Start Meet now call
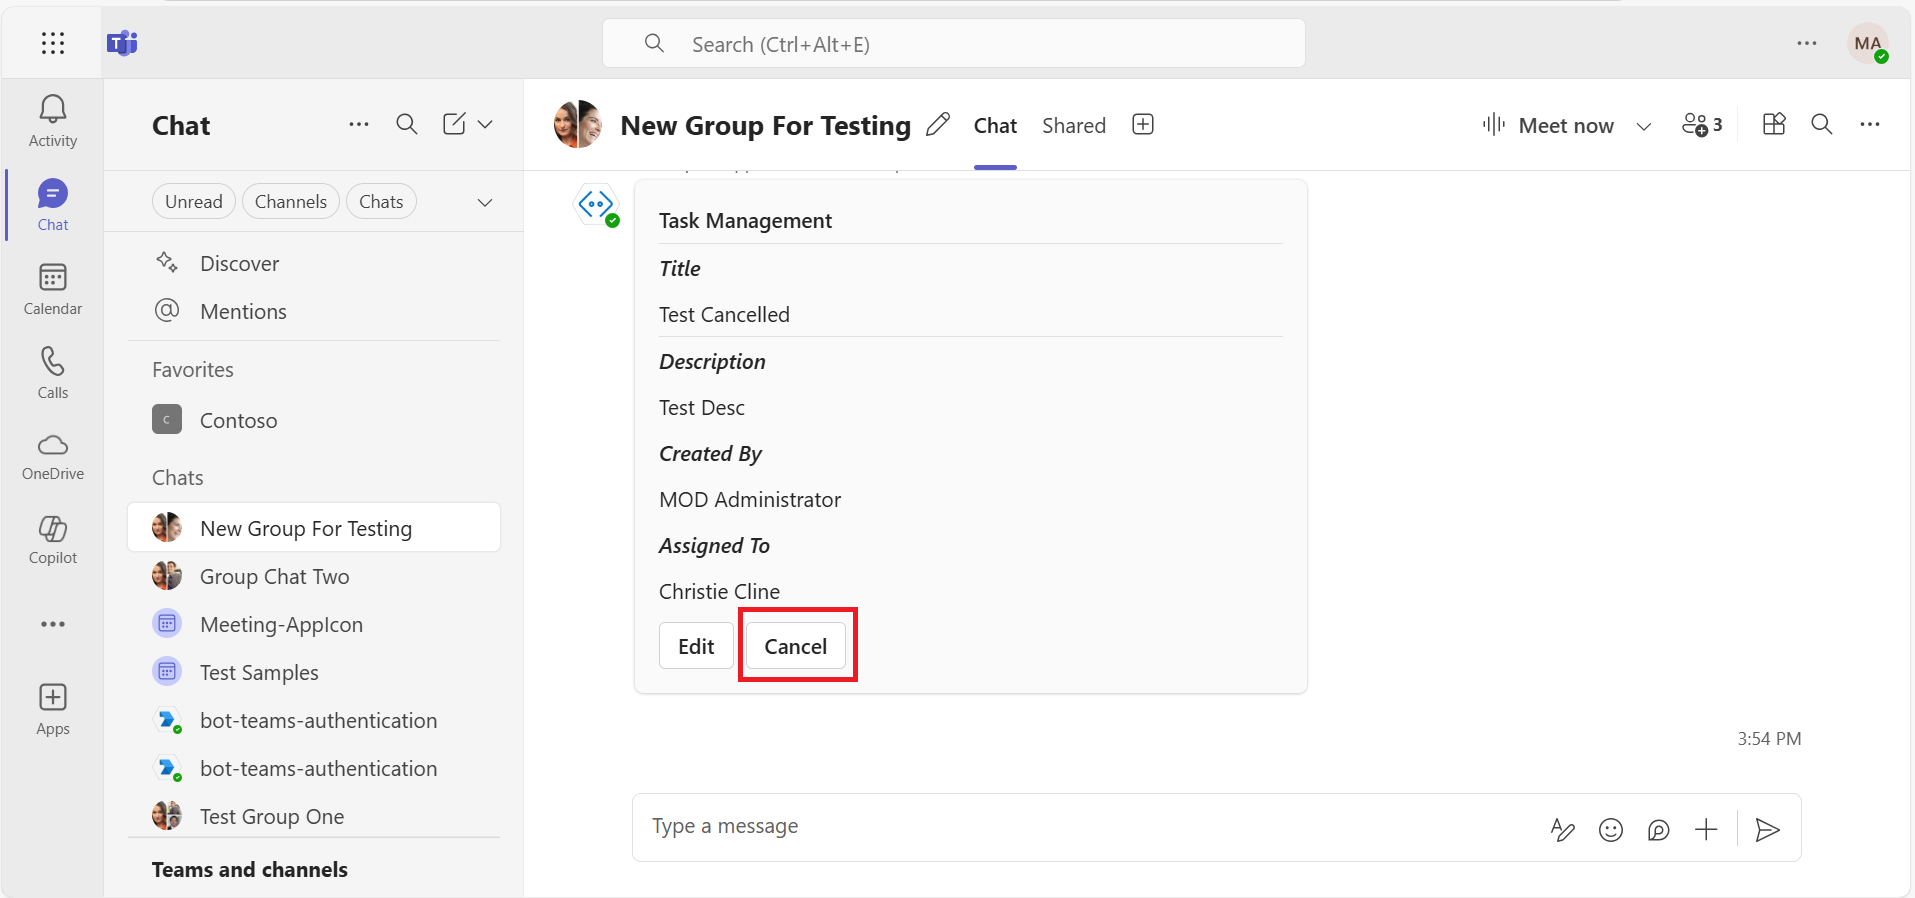The image size is (1915, 898). click(1548, 125)
